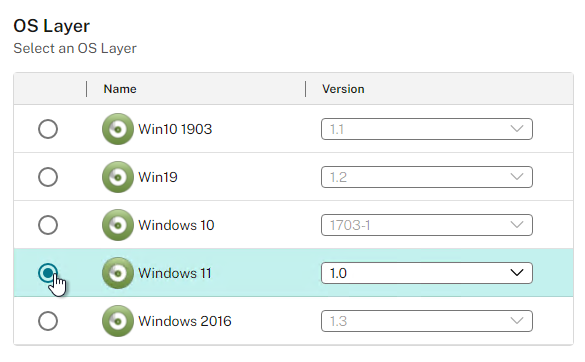Sort by the Version column header

click(343, 89)
